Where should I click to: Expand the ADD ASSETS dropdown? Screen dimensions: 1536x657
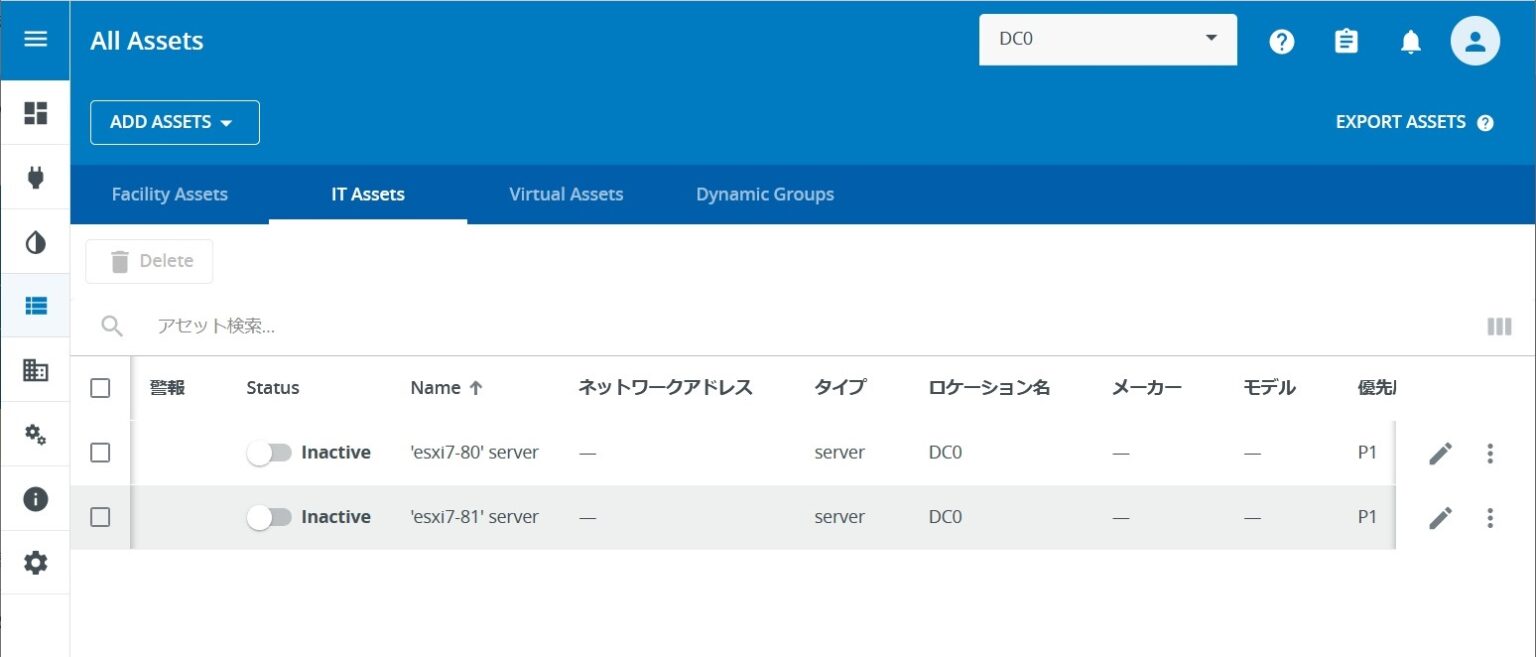(x=174, y=122)
